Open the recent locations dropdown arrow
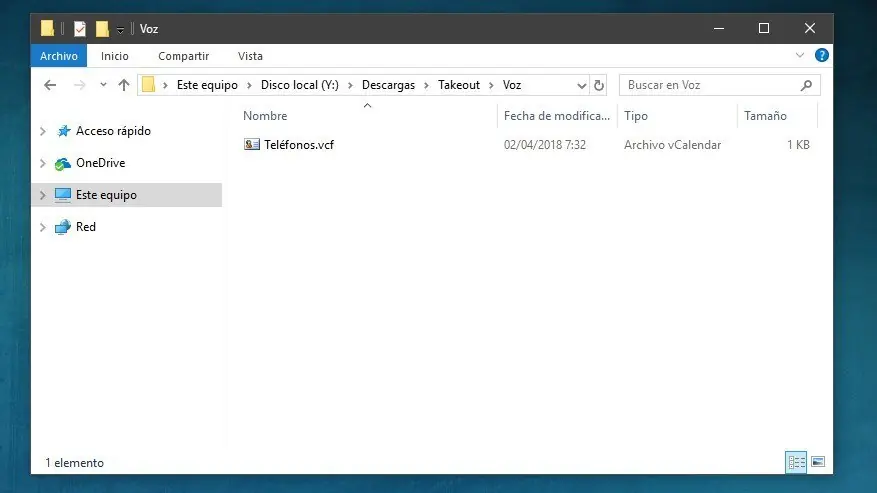877x493 pixels. click(103, 85)
